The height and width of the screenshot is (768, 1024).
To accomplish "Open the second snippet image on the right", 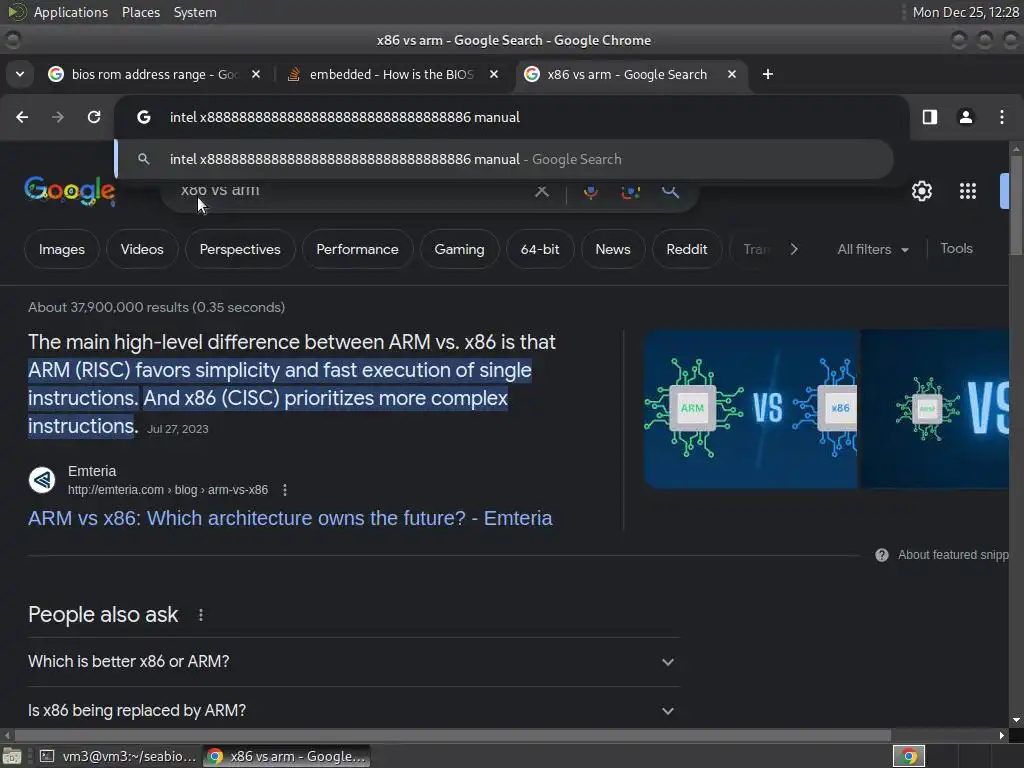I will (935, 409).
